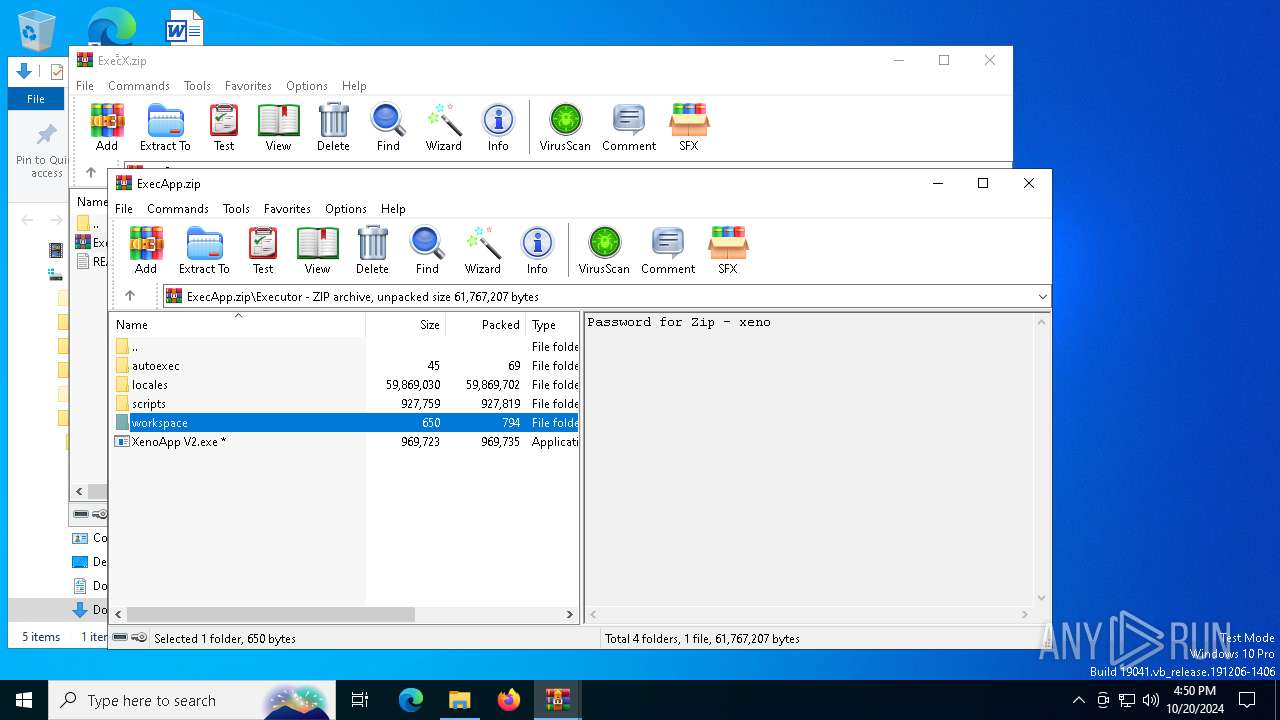Viewport: 1280px width, 720px height.
Task: Click Test icon in ExecX.zip window
Action: coord(224,127)
